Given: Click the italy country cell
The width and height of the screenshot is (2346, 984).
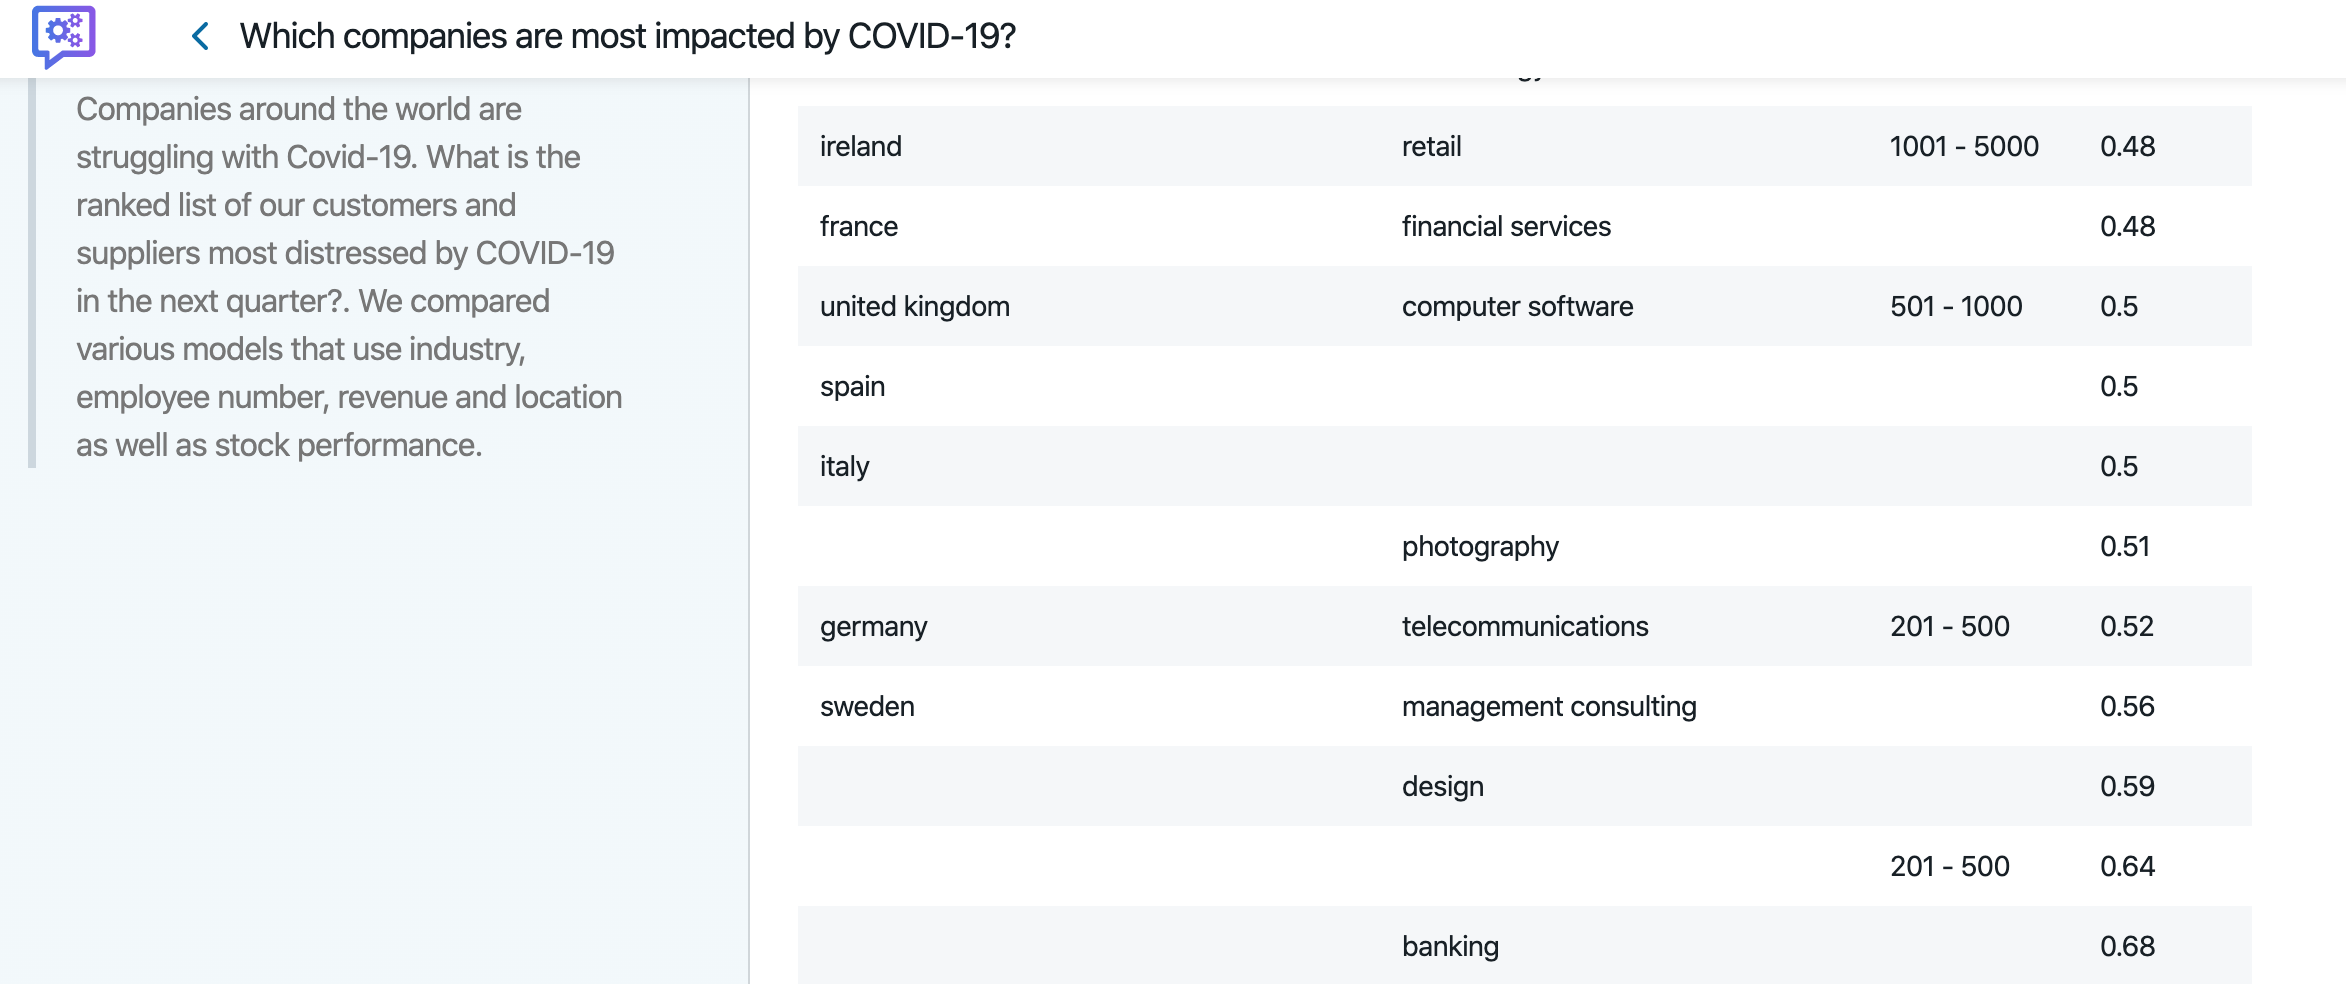Looking at the screenshot, I should pyautogui.click(x=844, y=467).
